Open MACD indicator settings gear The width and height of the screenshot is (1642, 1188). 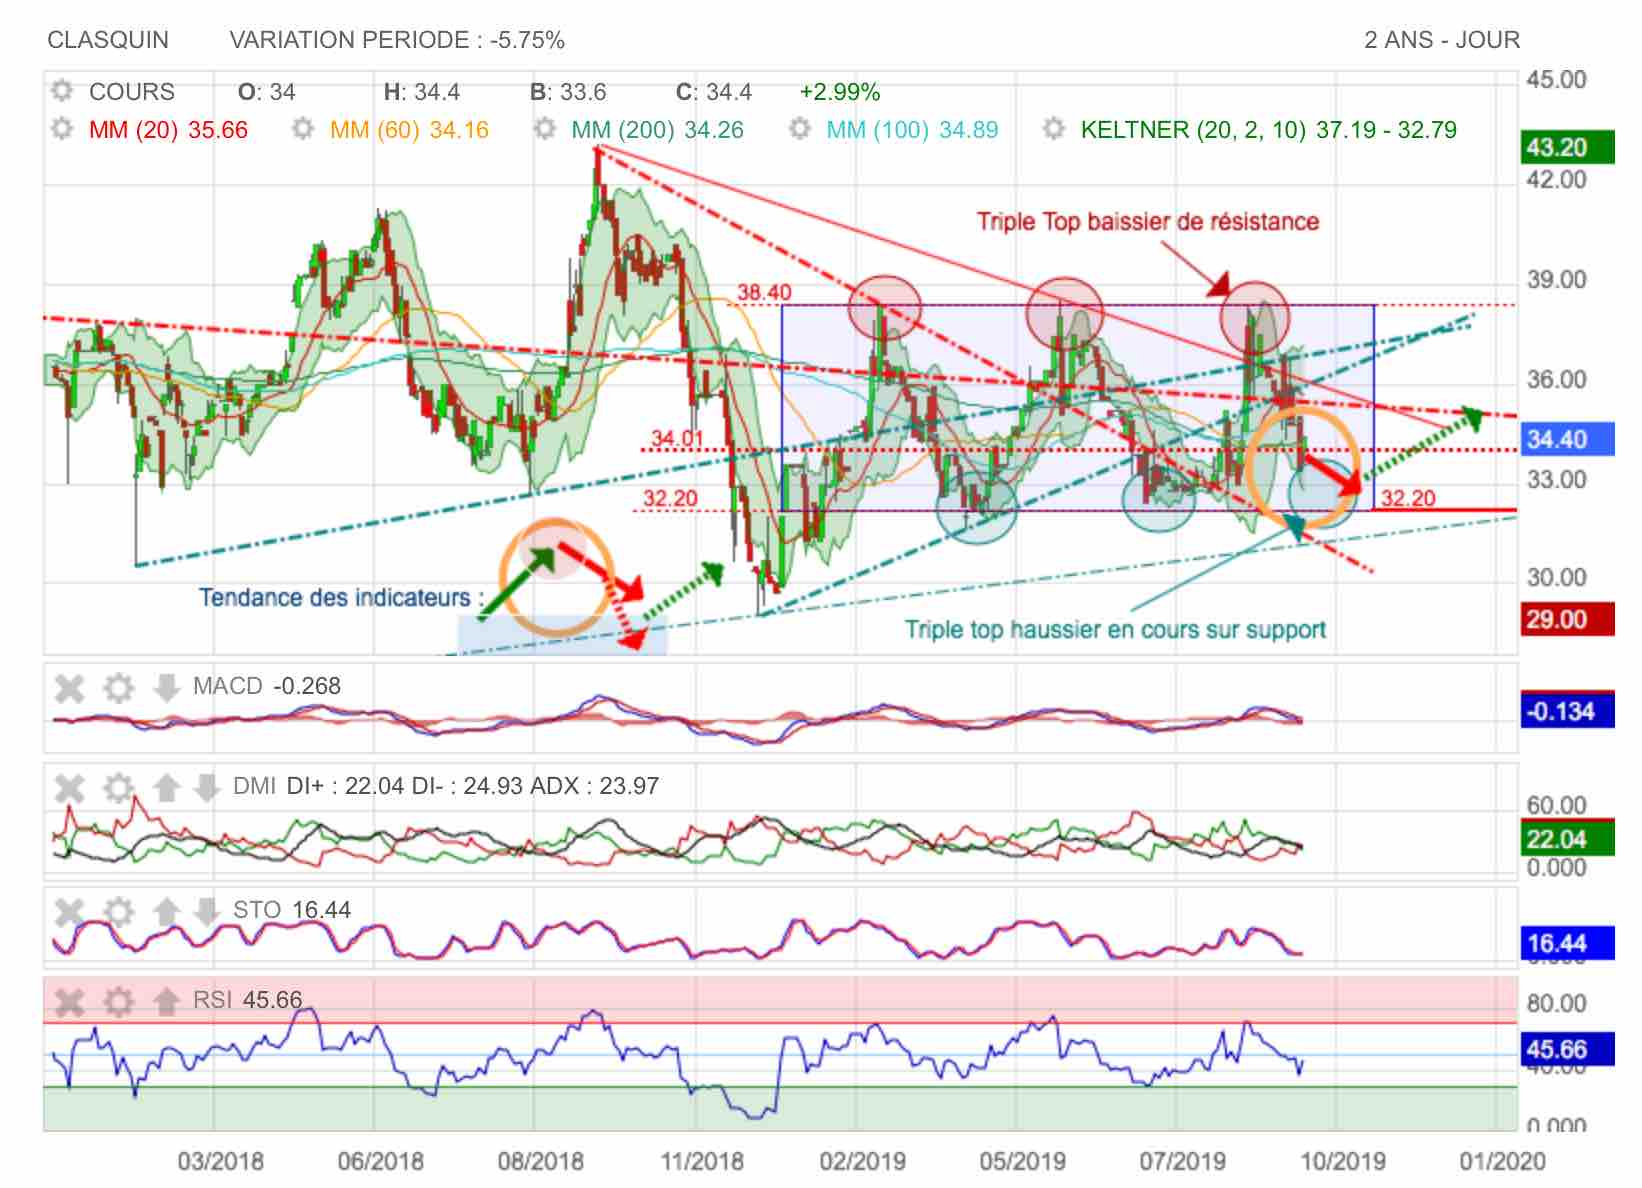tap(119, 688)
